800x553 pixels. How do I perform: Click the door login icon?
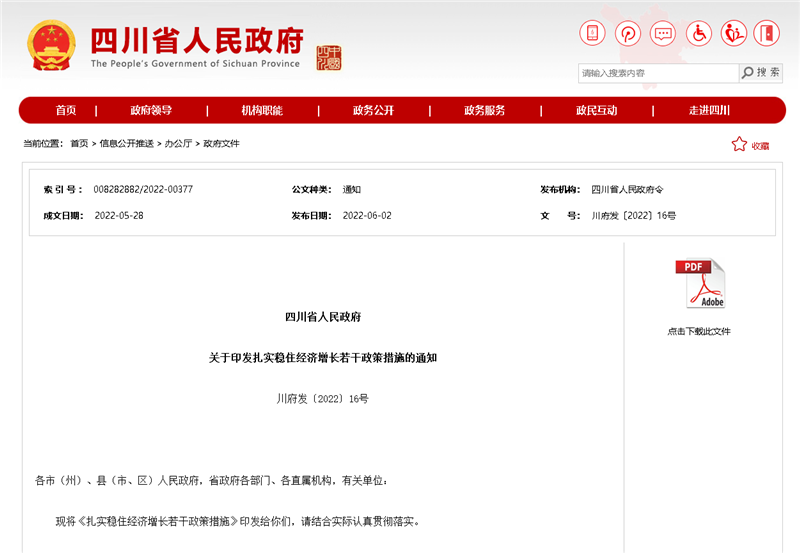[x=767, y=33]
